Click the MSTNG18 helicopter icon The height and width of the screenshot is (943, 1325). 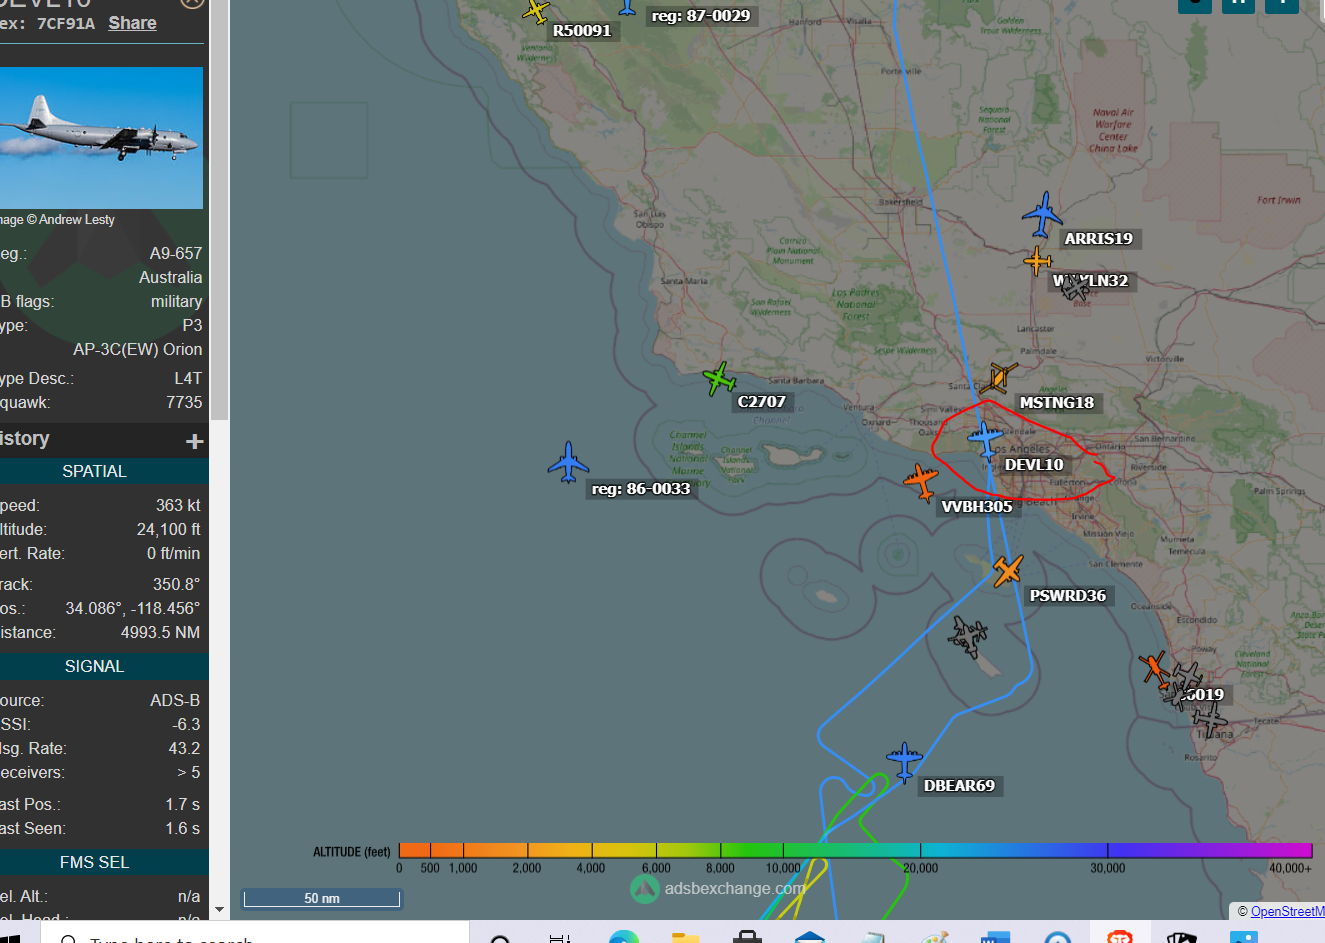[x=997, y=378]
